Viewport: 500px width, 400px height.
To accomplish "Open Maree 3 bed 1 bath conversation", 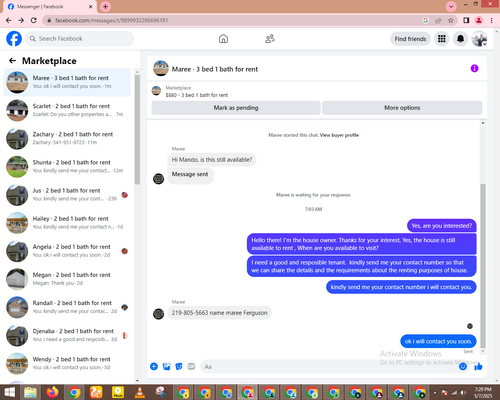I will (67, 82).
